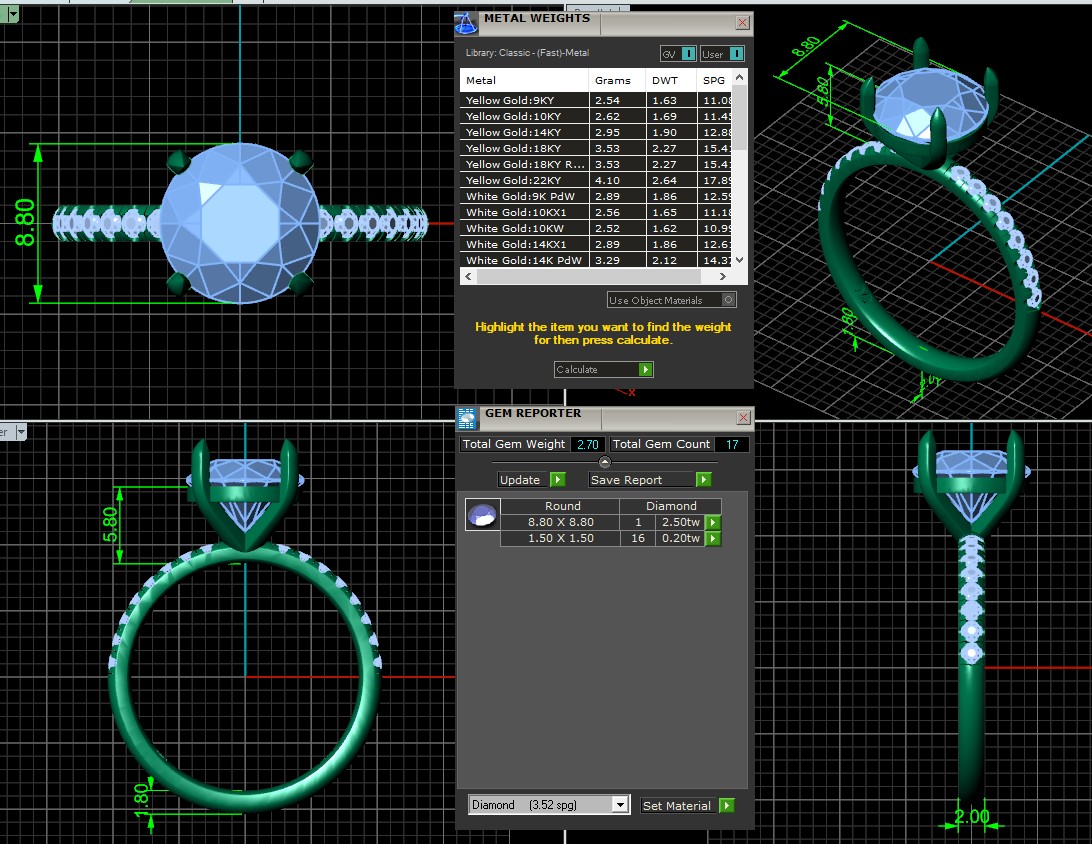Screen dimensions: 1092x844
Task: Click the green arrow beside Set Material
Action: pos(726,806)
